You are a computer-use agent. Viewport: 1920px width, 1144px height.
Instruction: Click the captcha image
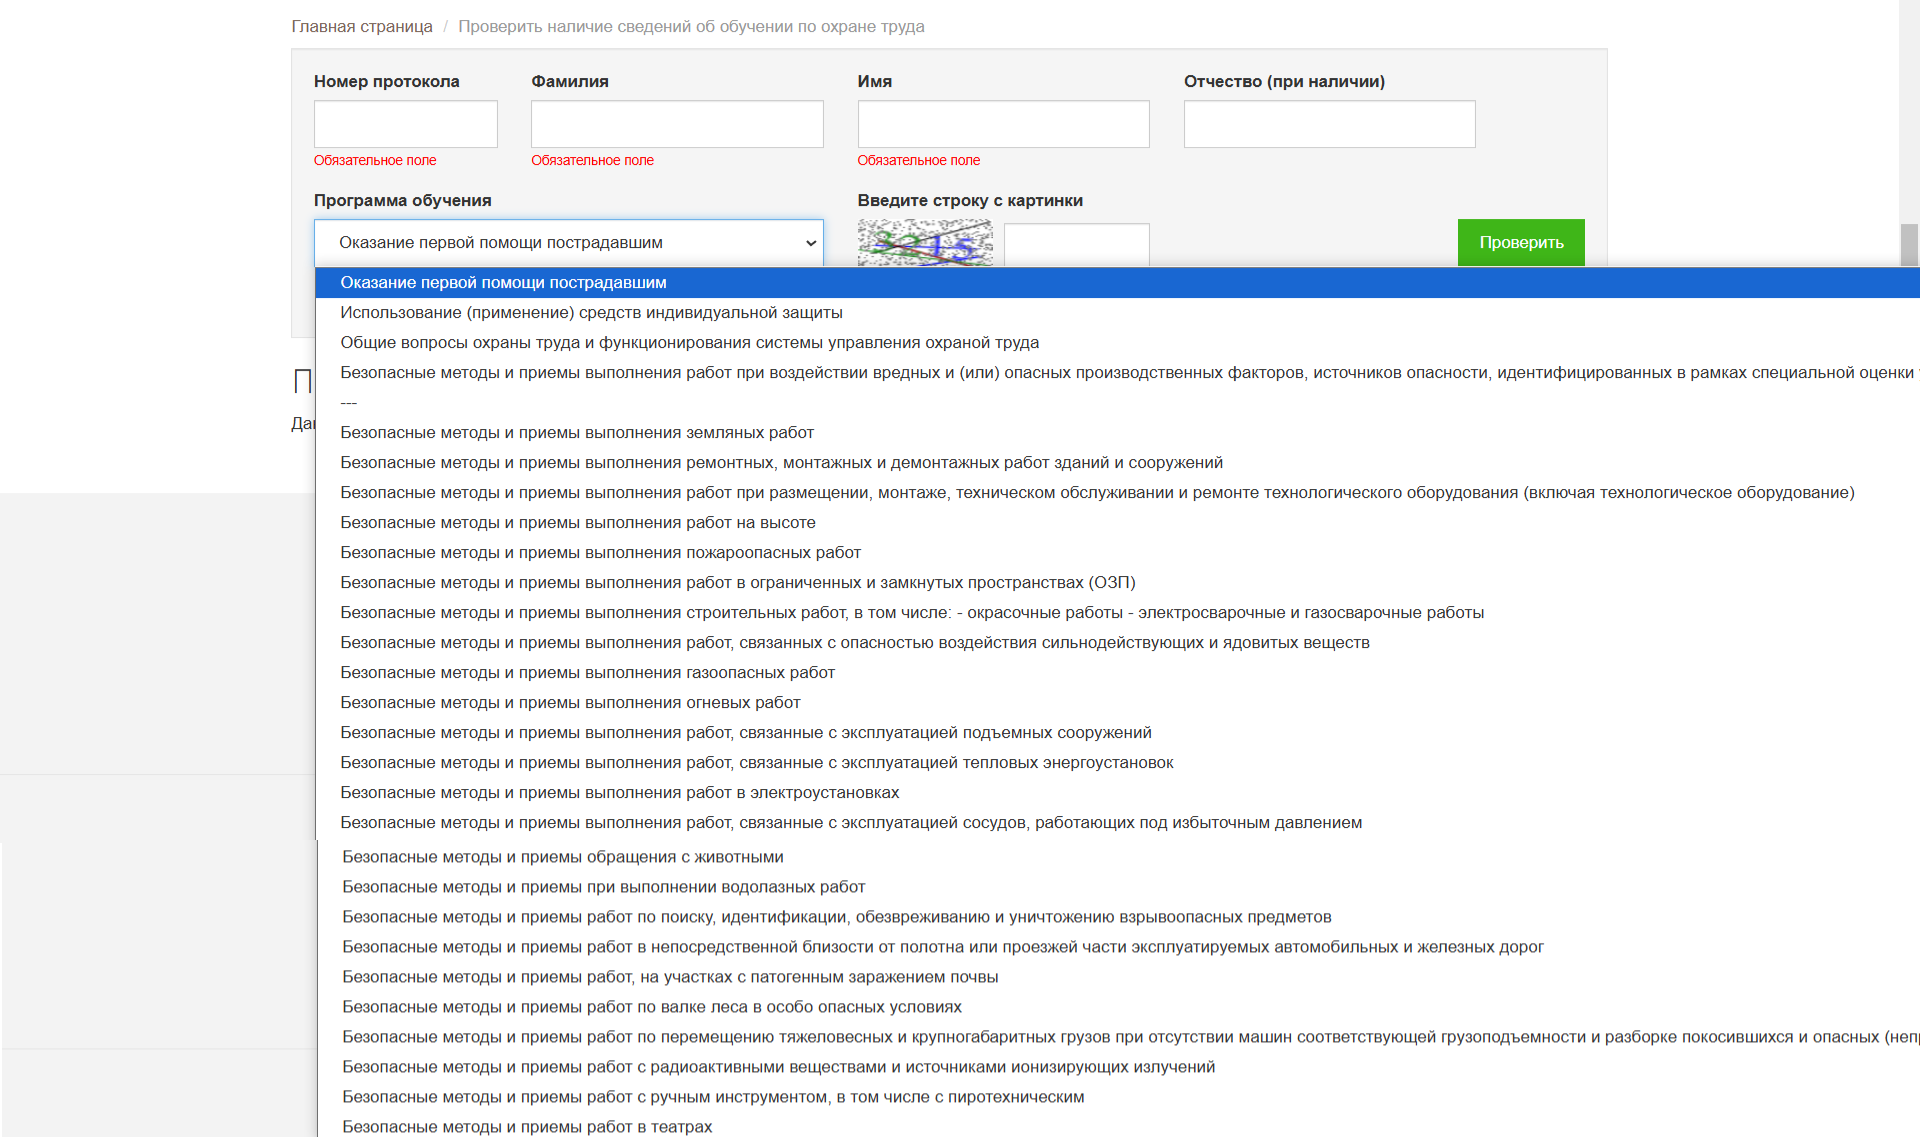925,244
